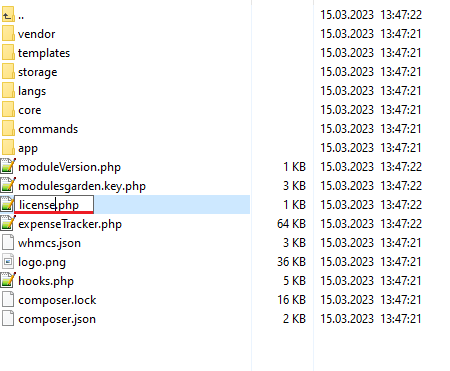450x371 pixels.
Task: Click the modulesgarden.key.php file icon
Action: (8, 185)
